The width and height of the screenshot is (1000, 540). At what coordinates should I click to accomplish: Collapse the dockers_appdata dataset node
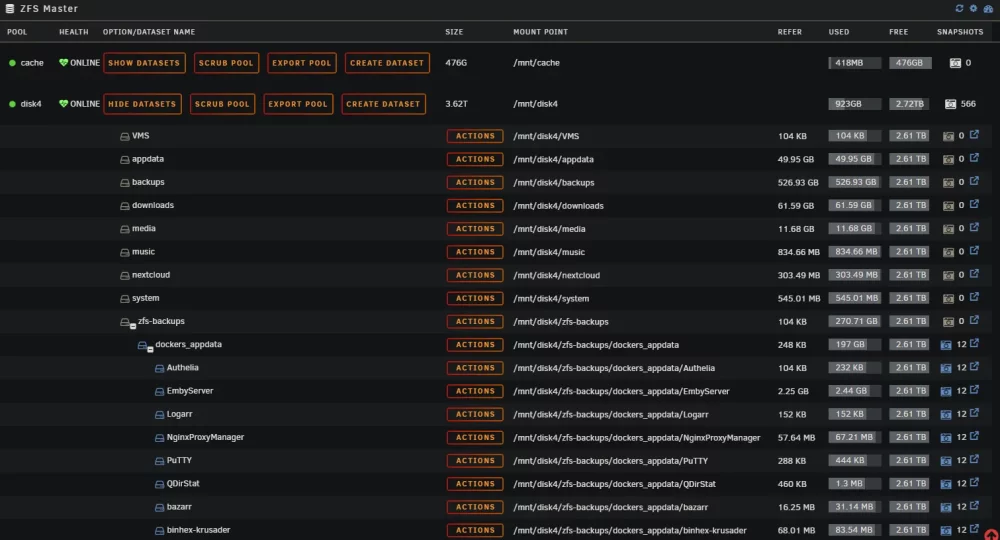(150, 349)
